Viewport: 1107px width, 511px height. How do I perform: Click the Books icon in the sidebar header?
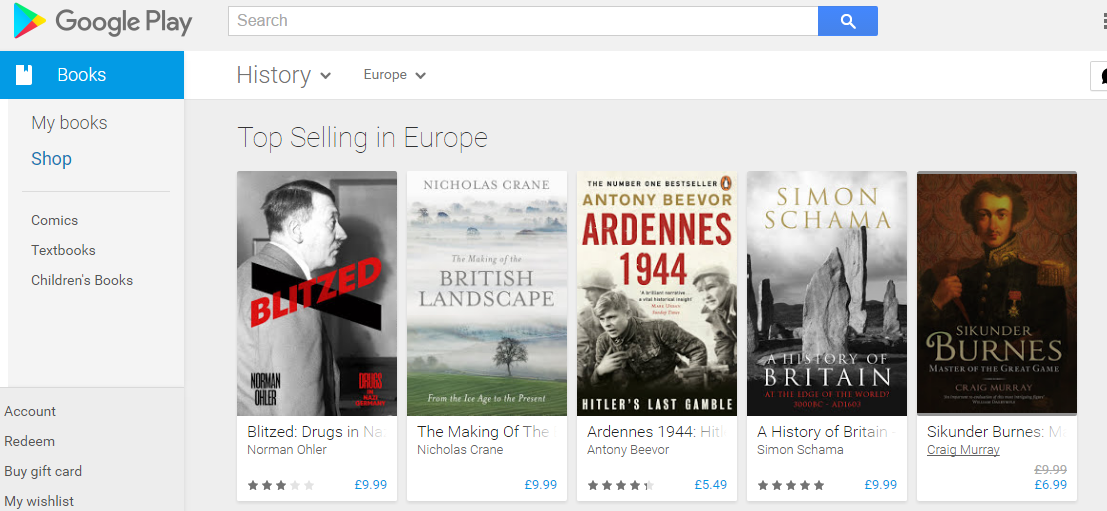click(24, 75)
